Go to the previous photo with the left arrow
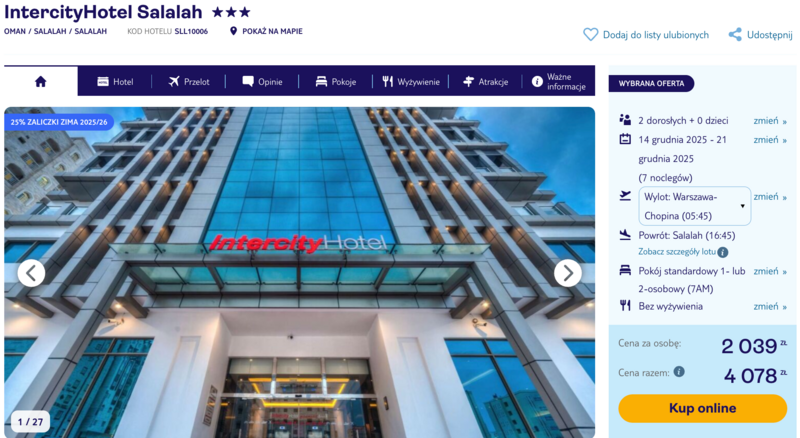 point(31,273)
